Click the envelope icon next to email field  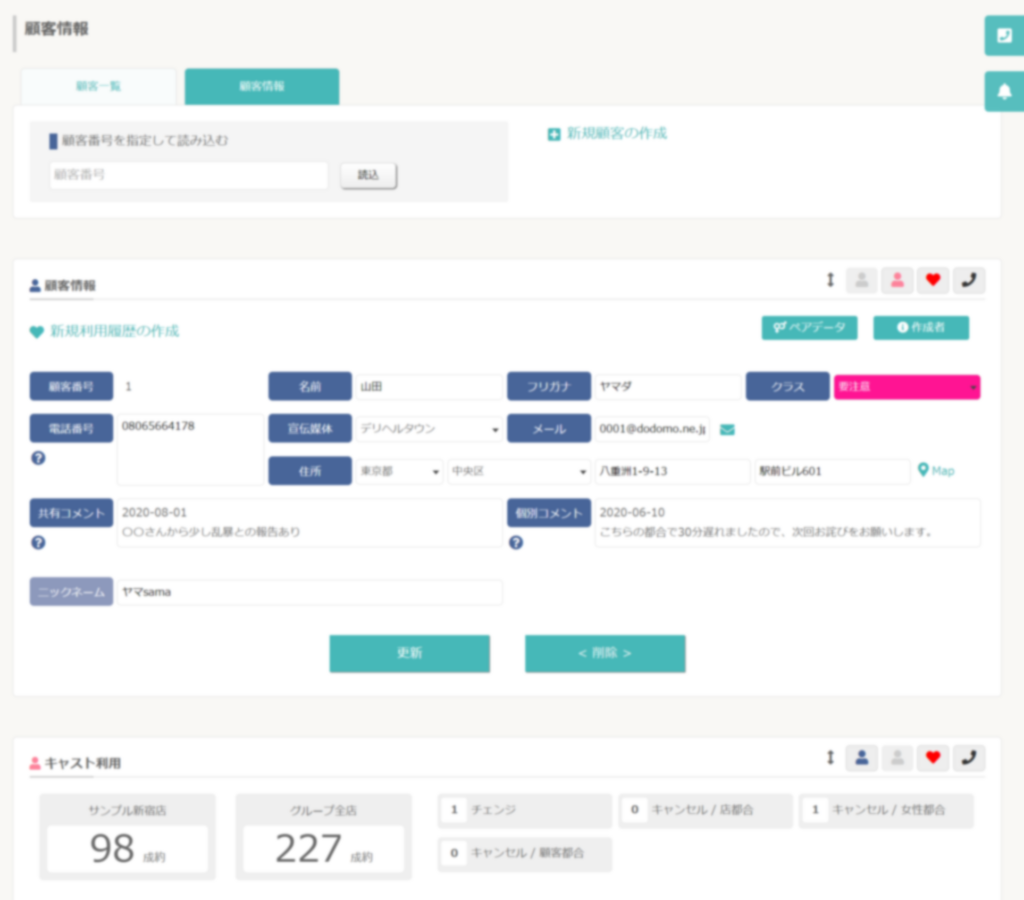727,429
